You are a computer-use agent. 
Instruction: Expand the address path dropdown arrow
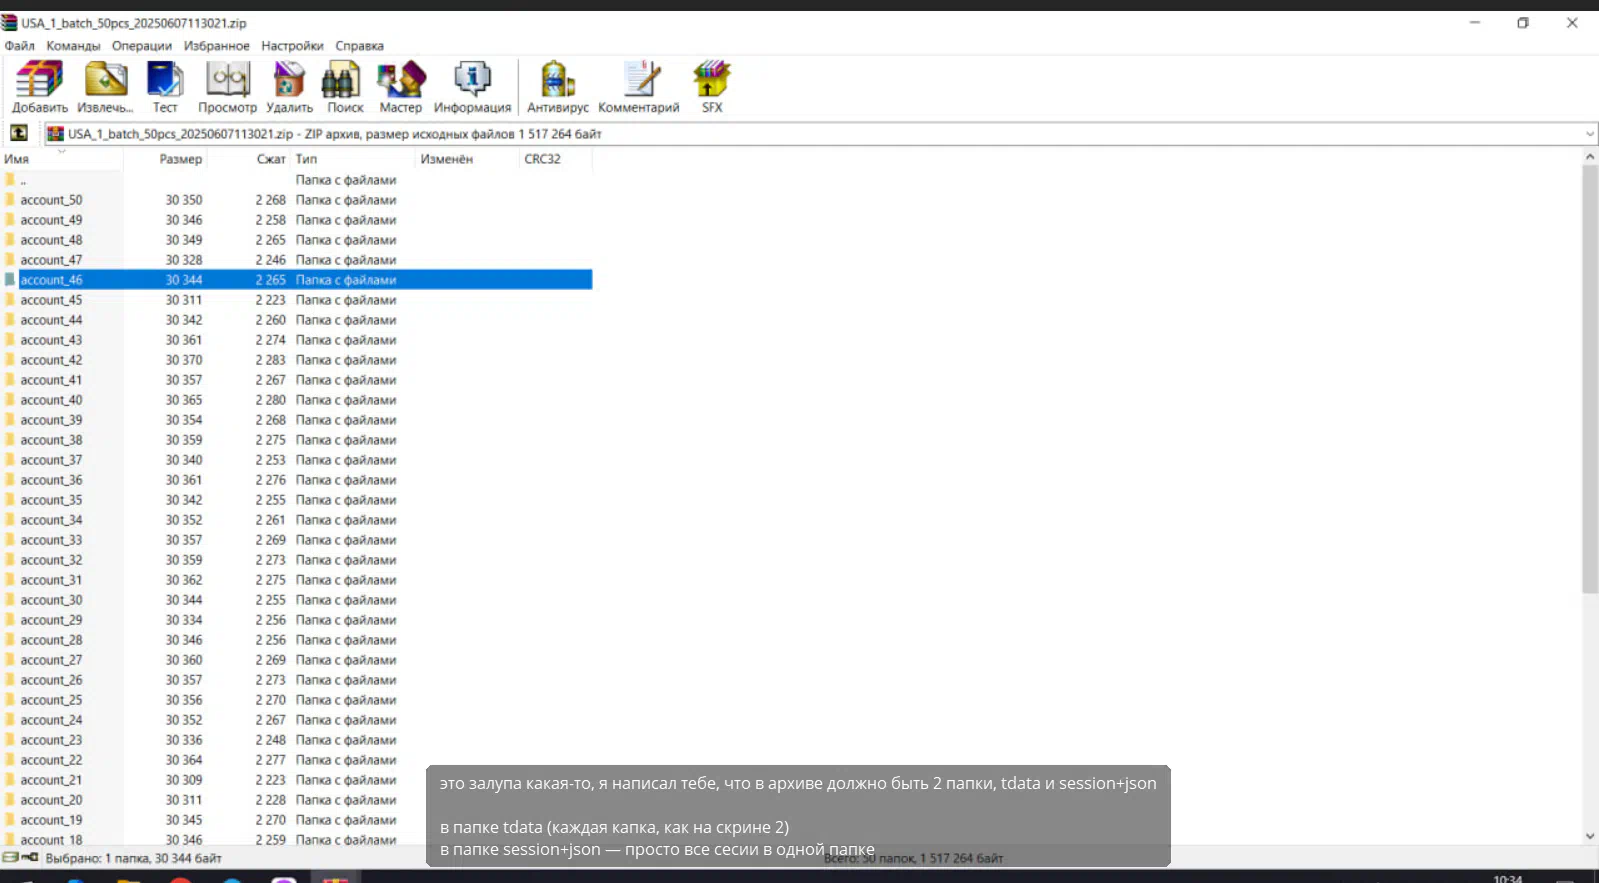tap(1589, 134)
